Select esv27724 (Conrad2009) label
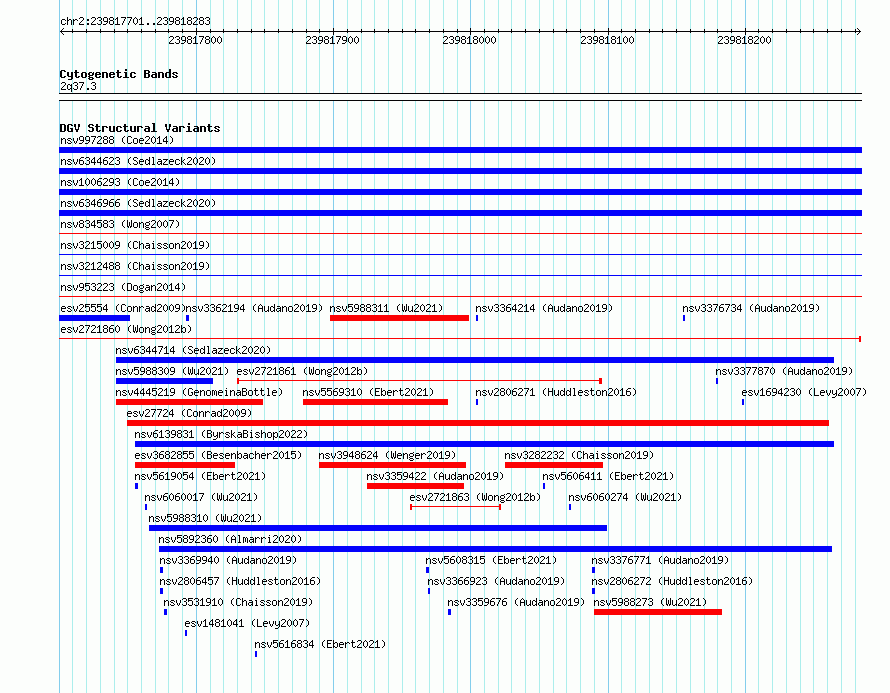890x693 pixels. point(189,413)
